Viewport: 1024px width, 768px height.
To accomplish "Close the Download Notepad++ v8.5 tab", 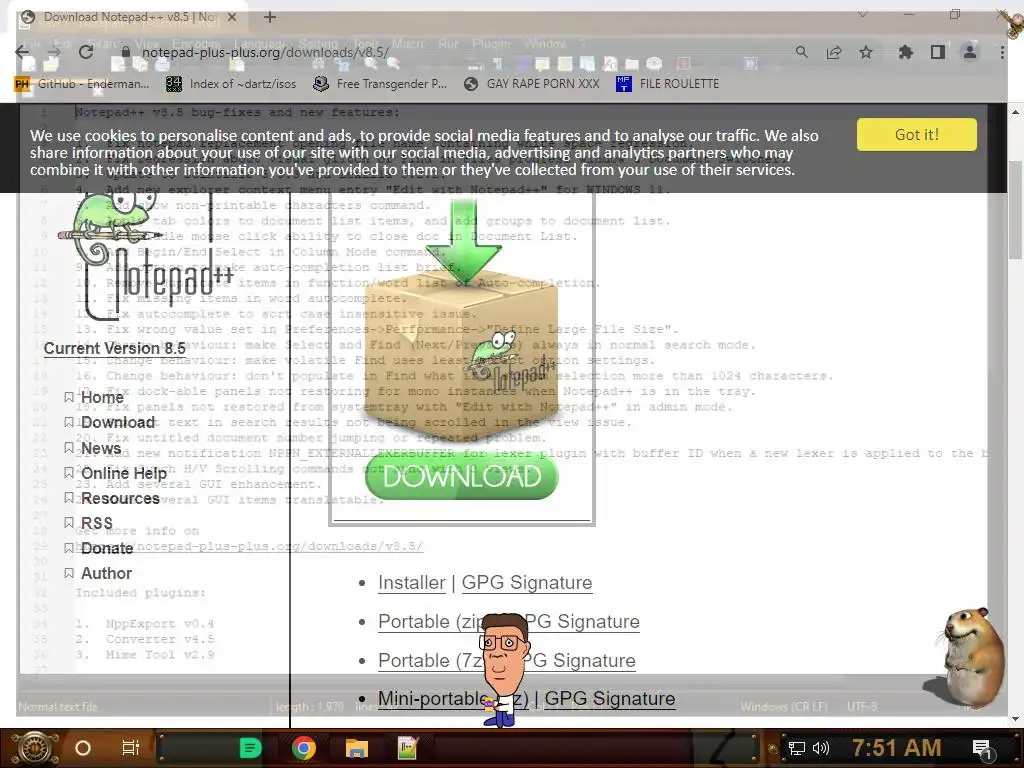I will point(232,18).
